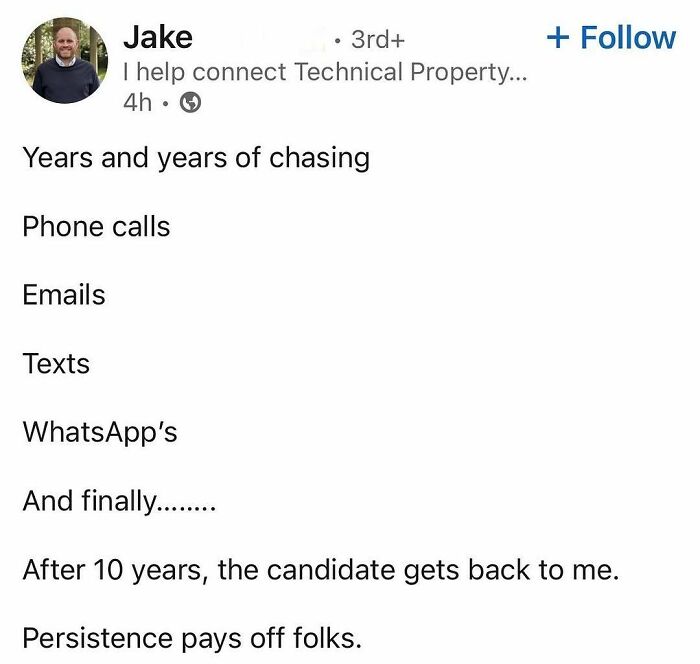This screenshot has height=664, width=700.
Task: Follow Jake using the Follow button
Action: coord(611,37)
